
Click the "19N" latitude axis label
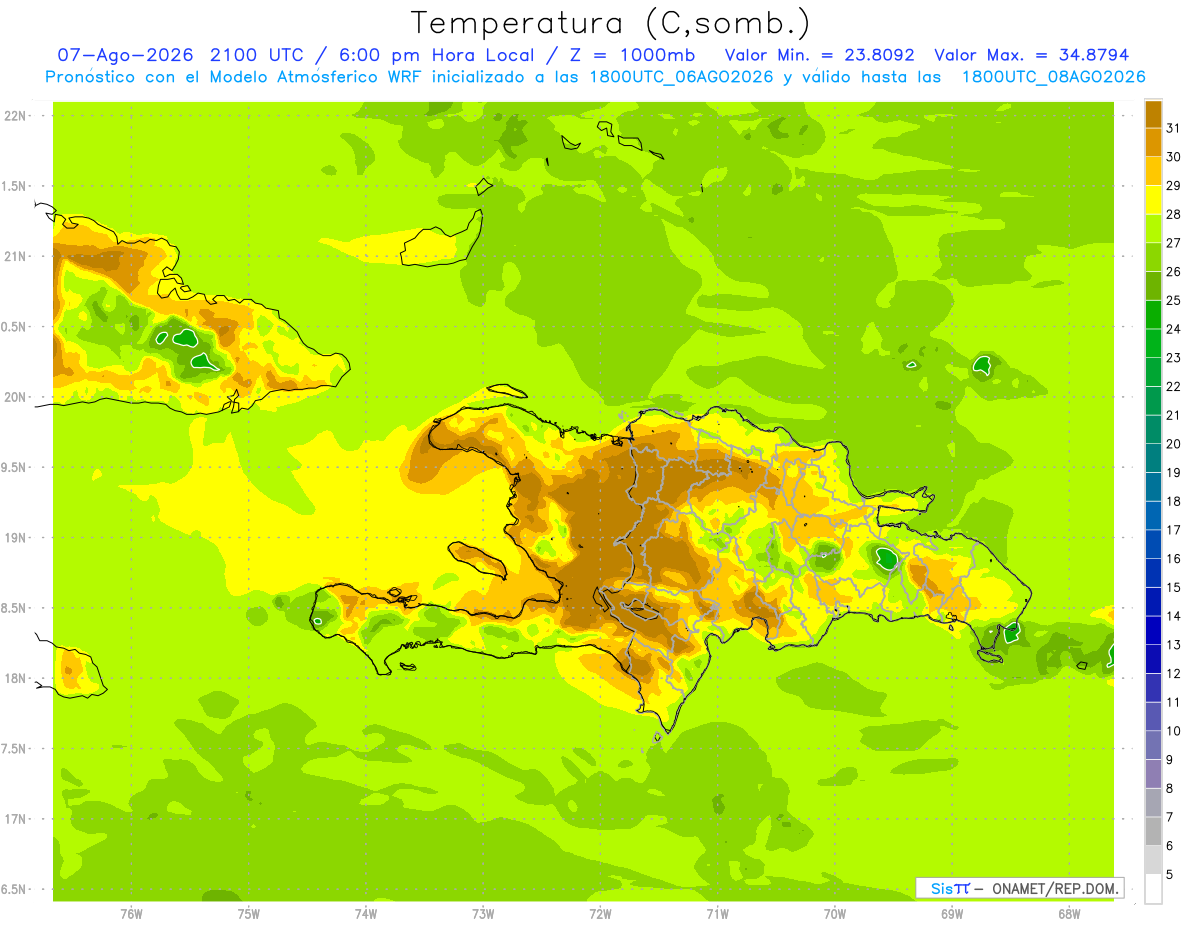pyautogui.click(x=15, y=538)
